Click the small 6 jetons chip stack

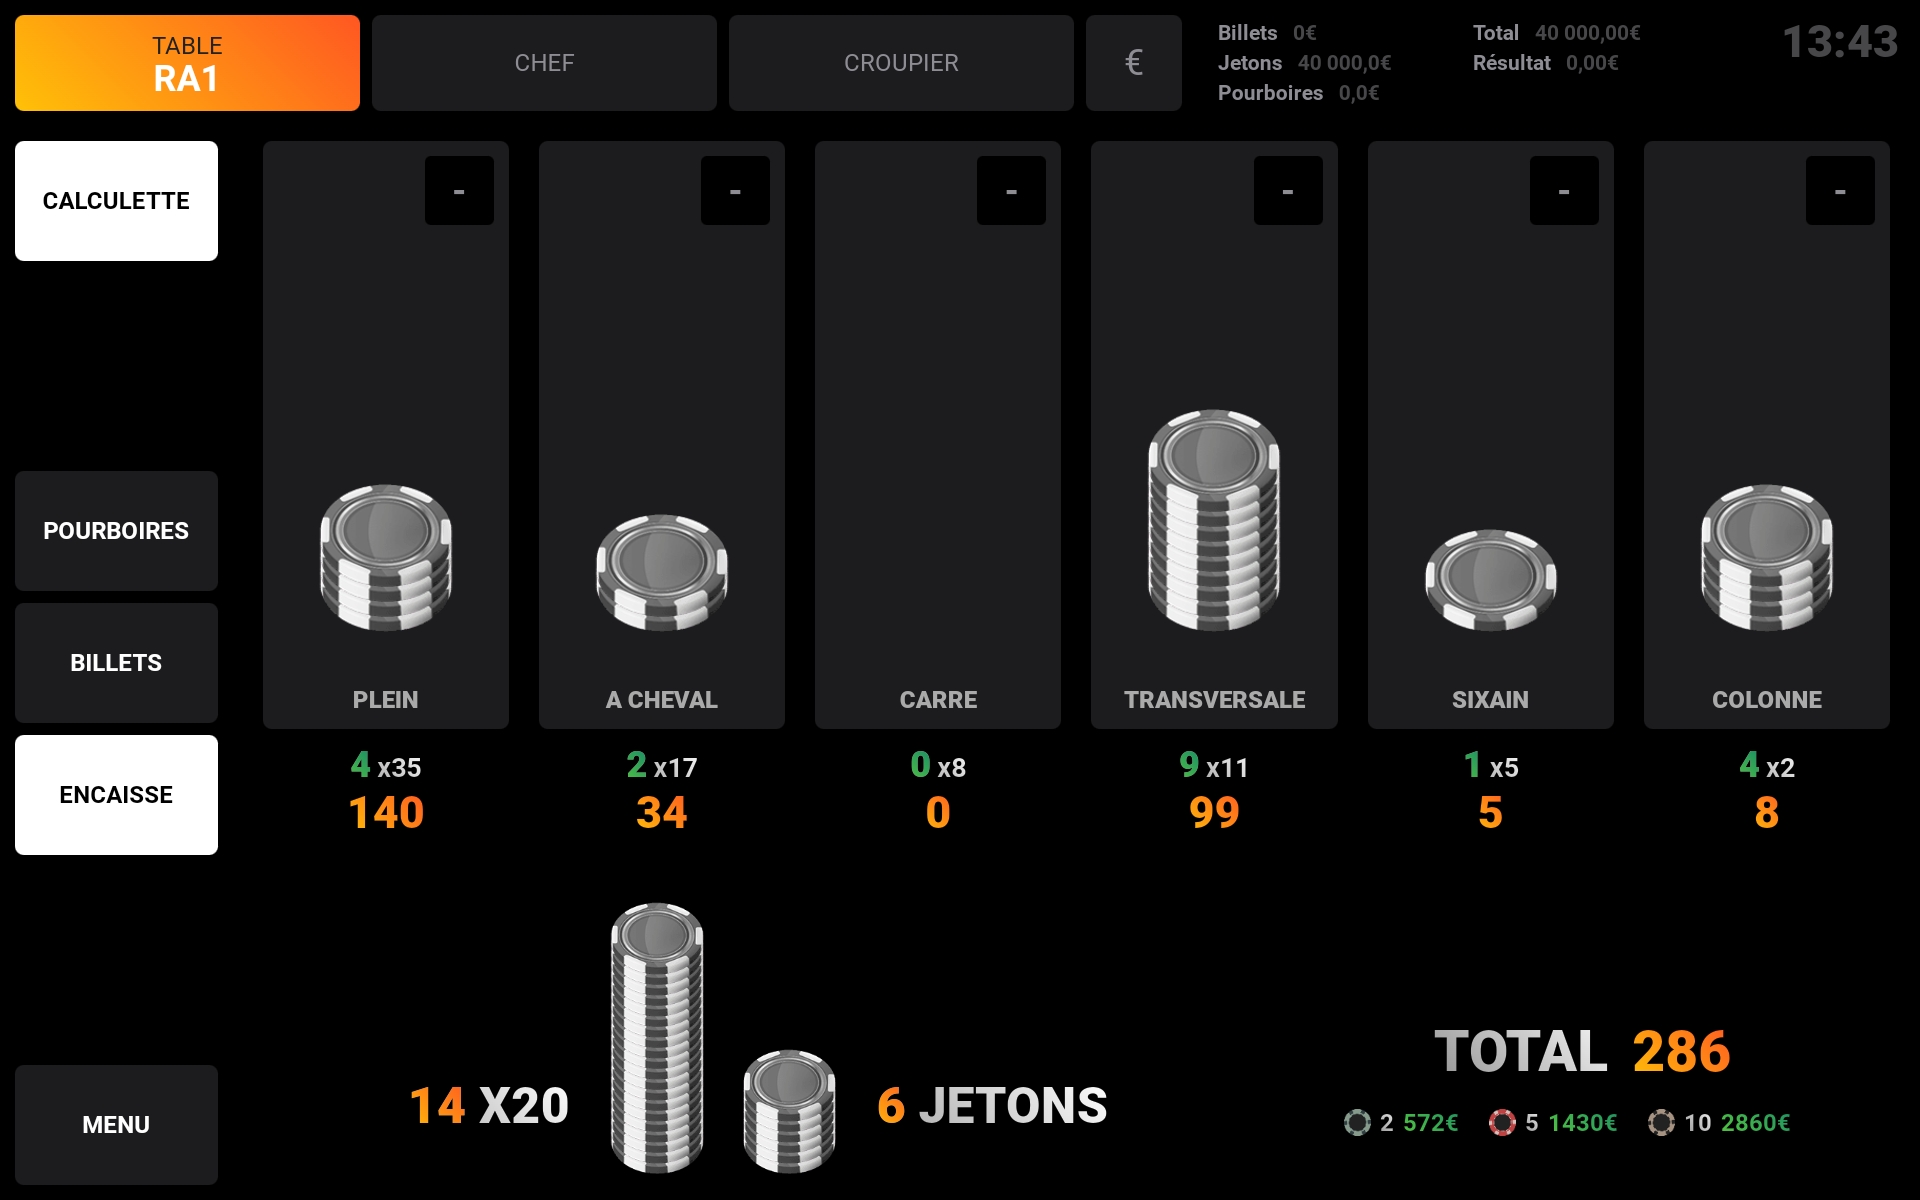[789, 1110]
